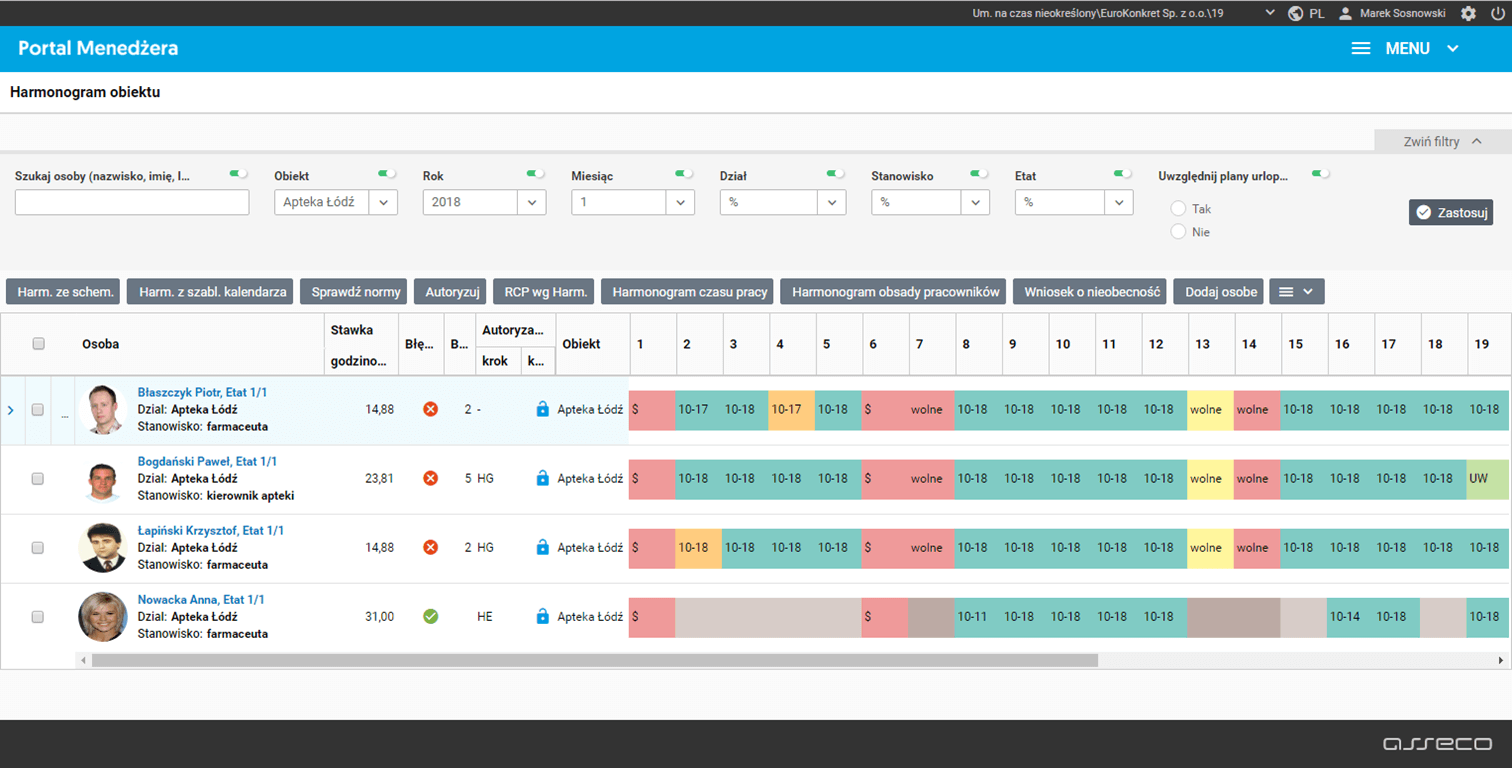
Task: Check the checkbox for Bogdański Paweł
Action: tap(38, 479)
